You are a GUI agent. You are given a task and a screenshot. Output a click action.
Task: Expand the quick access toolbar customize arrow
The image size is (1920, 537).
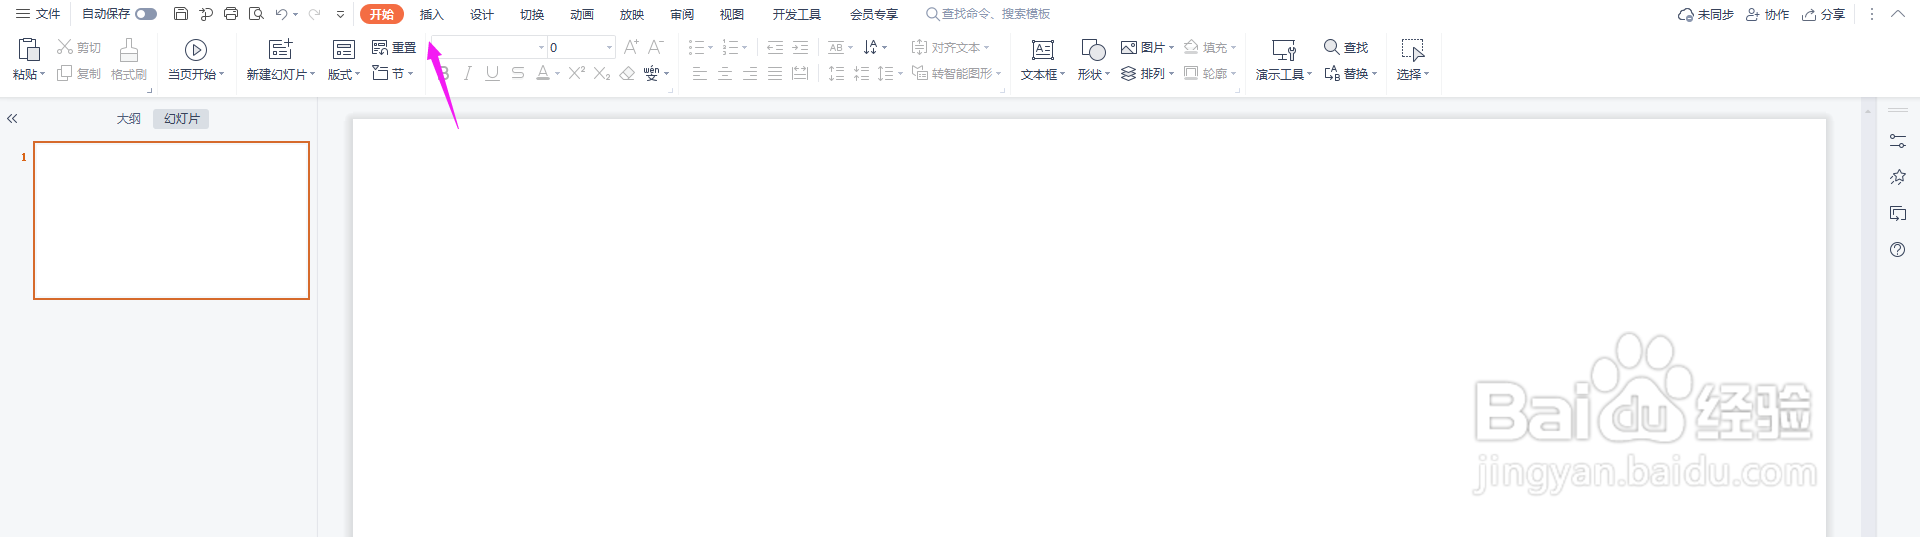(340, 14)
